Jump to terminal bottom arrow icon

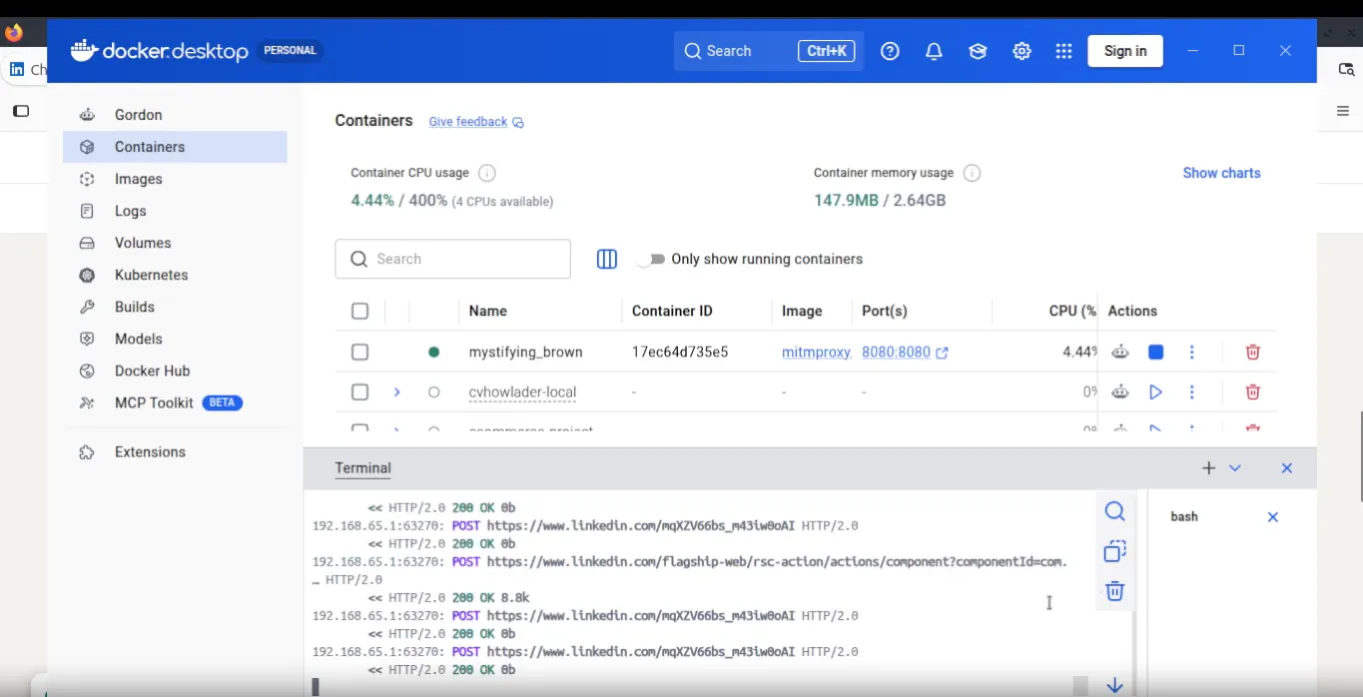point(1115,686)
